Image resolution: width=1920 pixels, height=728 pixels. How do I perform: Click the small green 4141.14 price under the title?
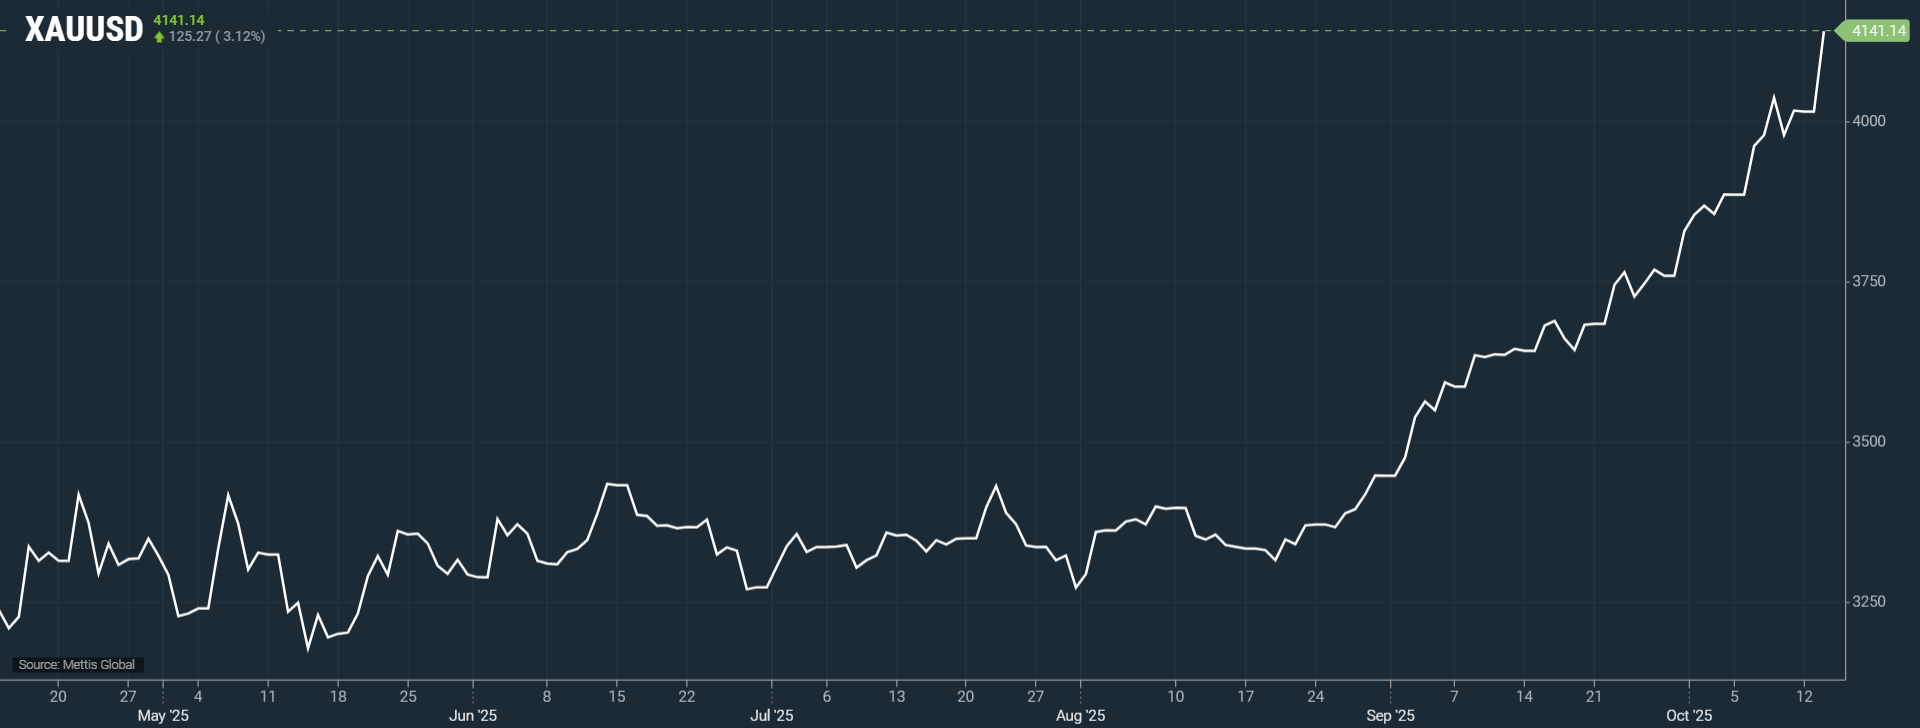(x=179, y=20)
